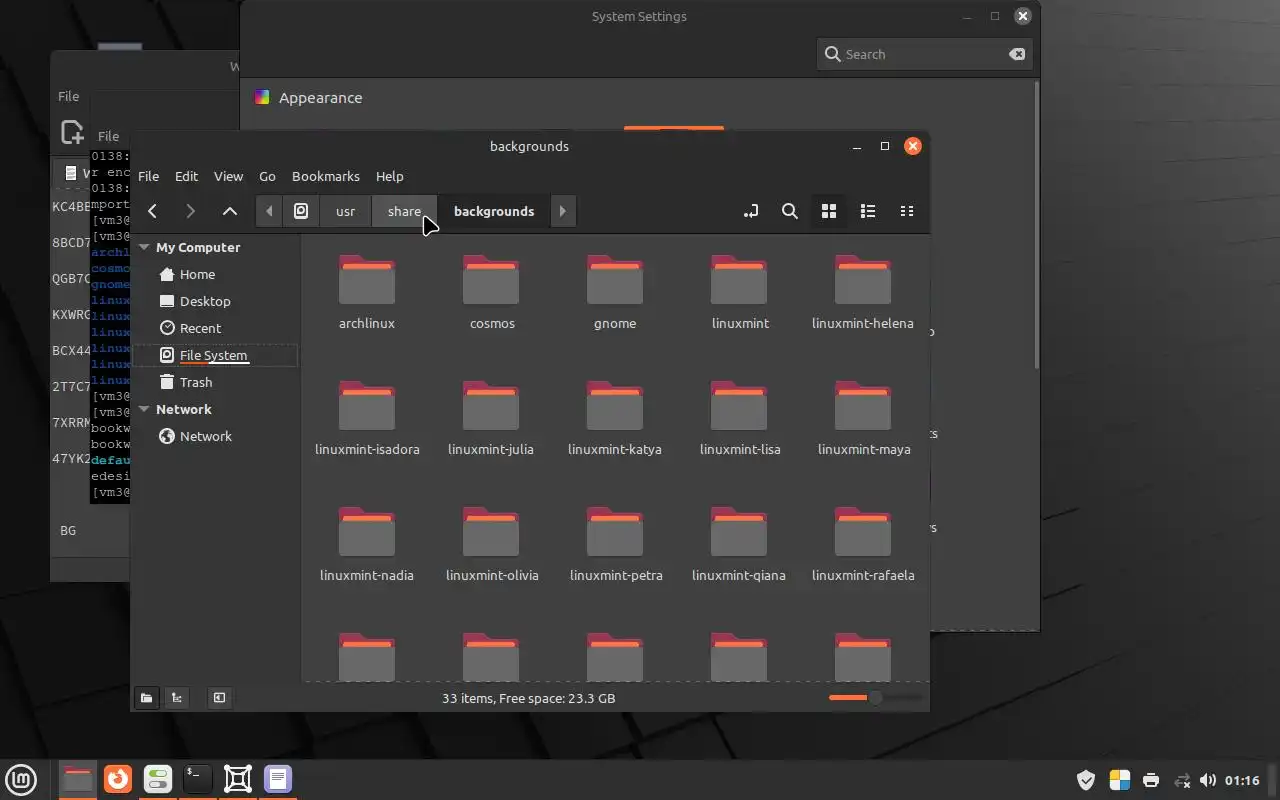Go back using the back arrow
1280x800 pixels.
tap(152, 211)
